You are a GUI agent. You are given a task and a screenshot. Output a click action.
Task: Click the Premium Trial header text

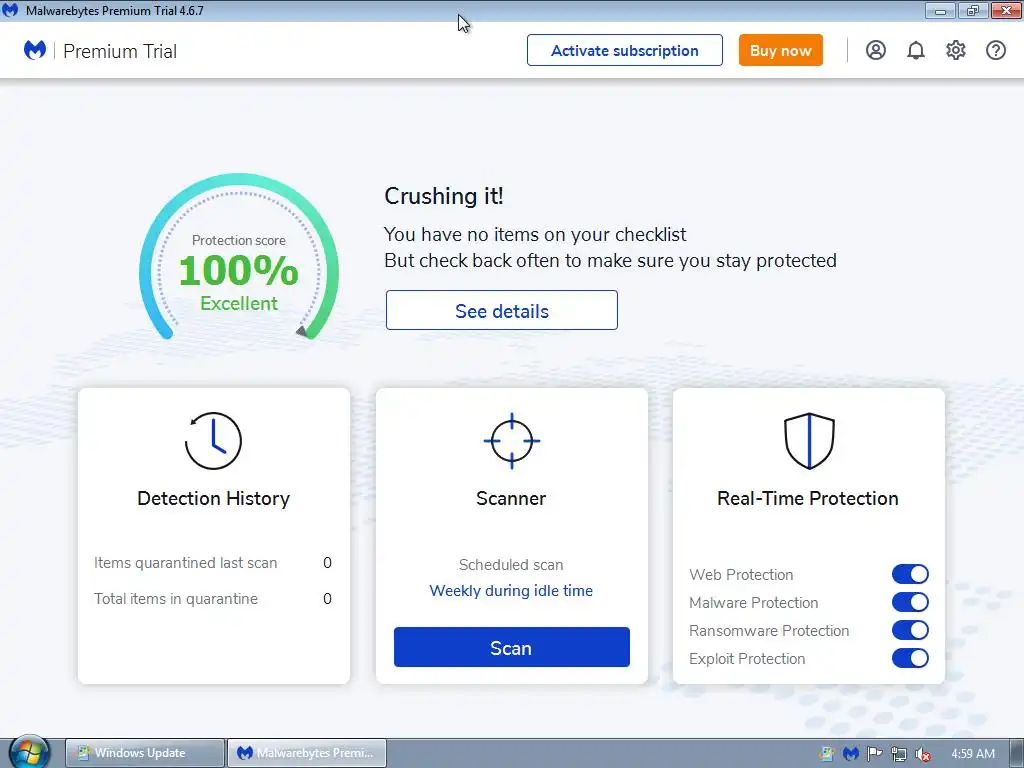coord(120,52)
